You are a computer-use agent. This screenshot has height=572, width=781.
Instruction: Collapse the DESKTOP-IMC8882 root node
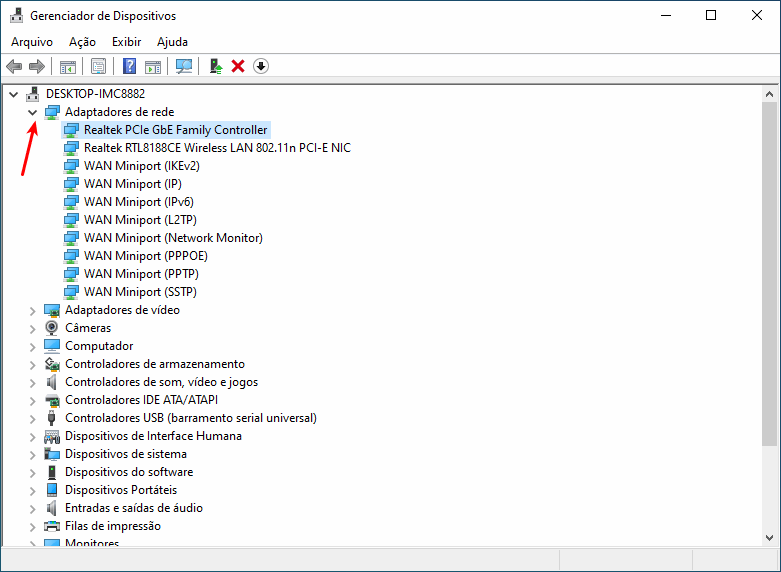point(13,94)
